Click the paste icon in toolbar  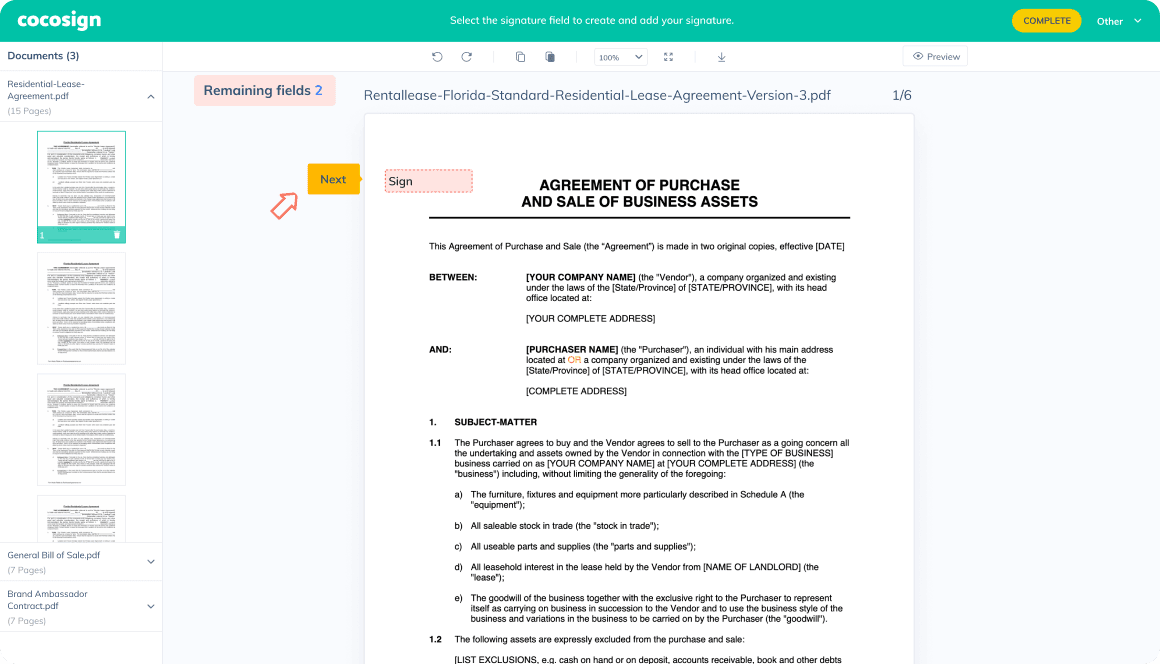pos(550,57)
